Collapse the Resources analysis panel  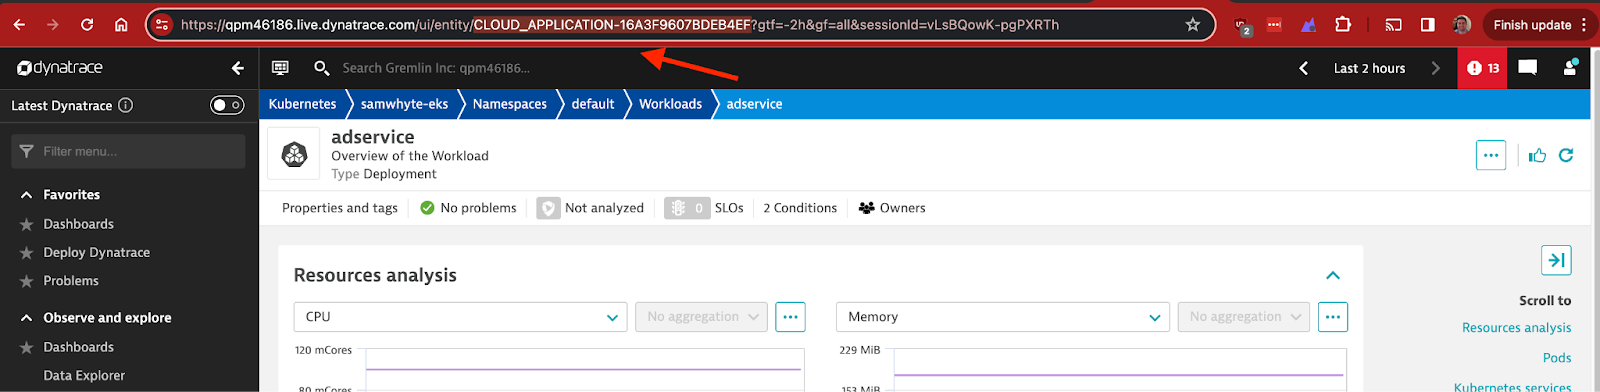tap(1332, 275)
